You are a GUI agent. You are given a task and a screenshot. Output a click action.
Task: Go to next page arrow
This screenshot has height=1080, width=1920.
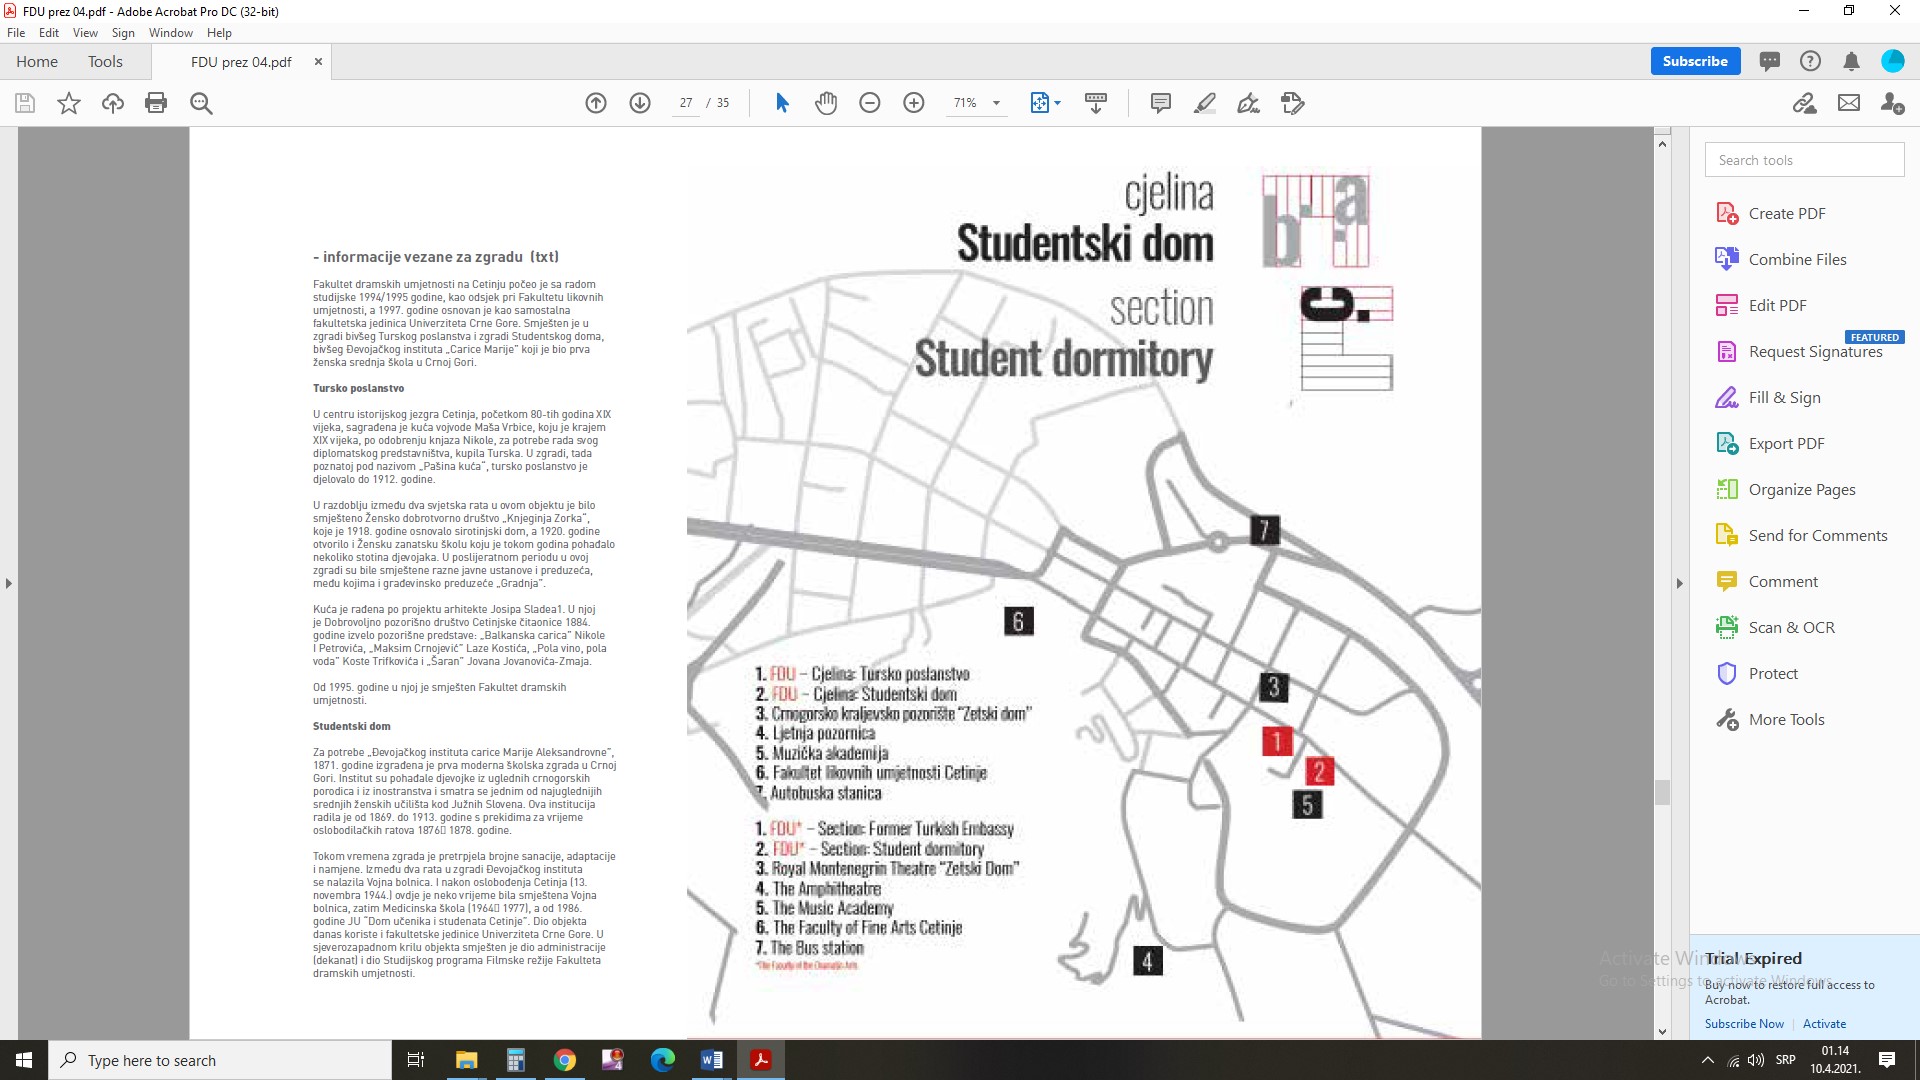(x=640, y=103)
